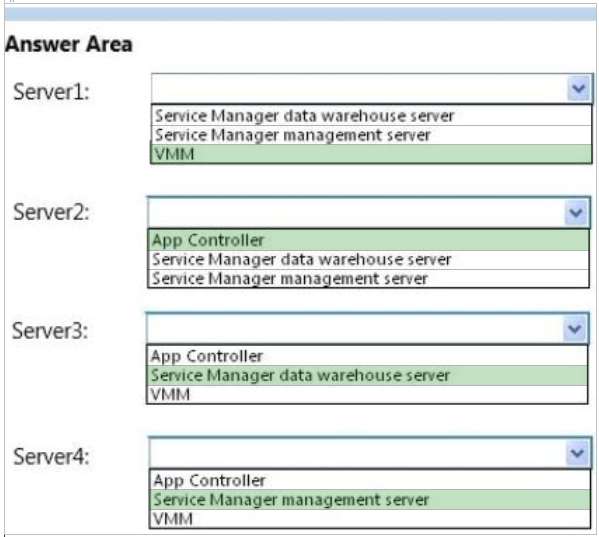Select VMM option under Server1
Viewport: 599px width, 537px height.
click(x=371, y=154)
